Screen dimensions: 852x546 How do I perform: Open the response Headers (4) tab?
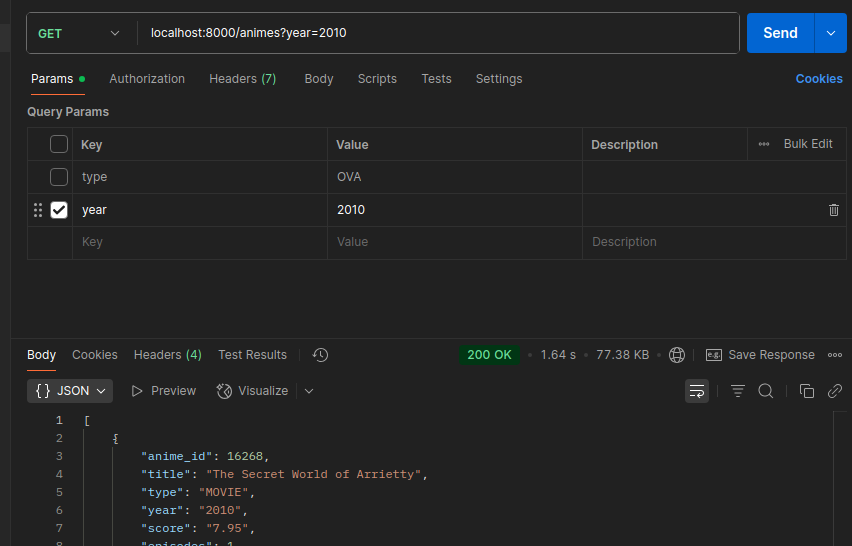pyautogui.click(x=167, y=355)
